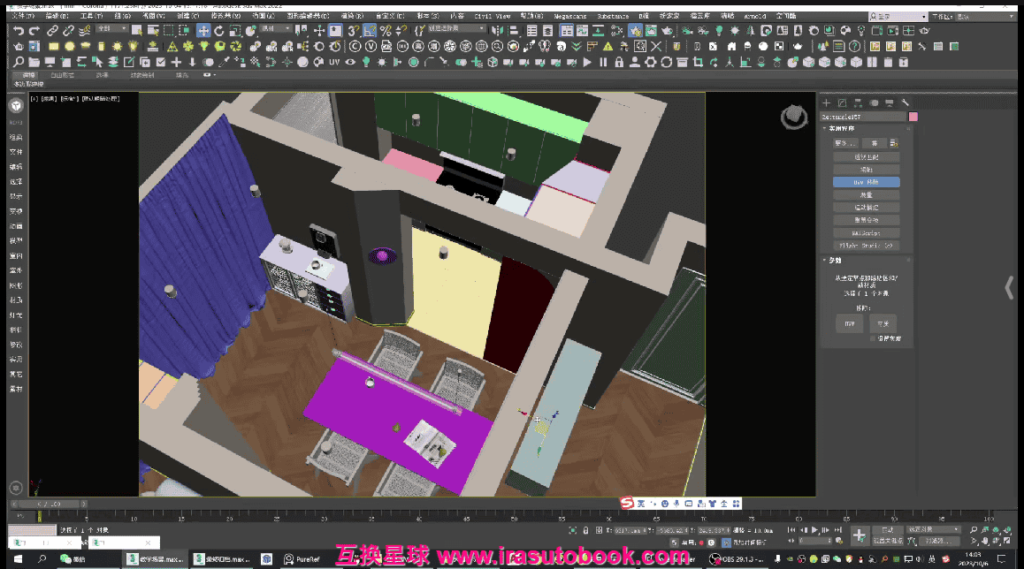Click the play triangle icon in third toolbar row

(587, 62)
